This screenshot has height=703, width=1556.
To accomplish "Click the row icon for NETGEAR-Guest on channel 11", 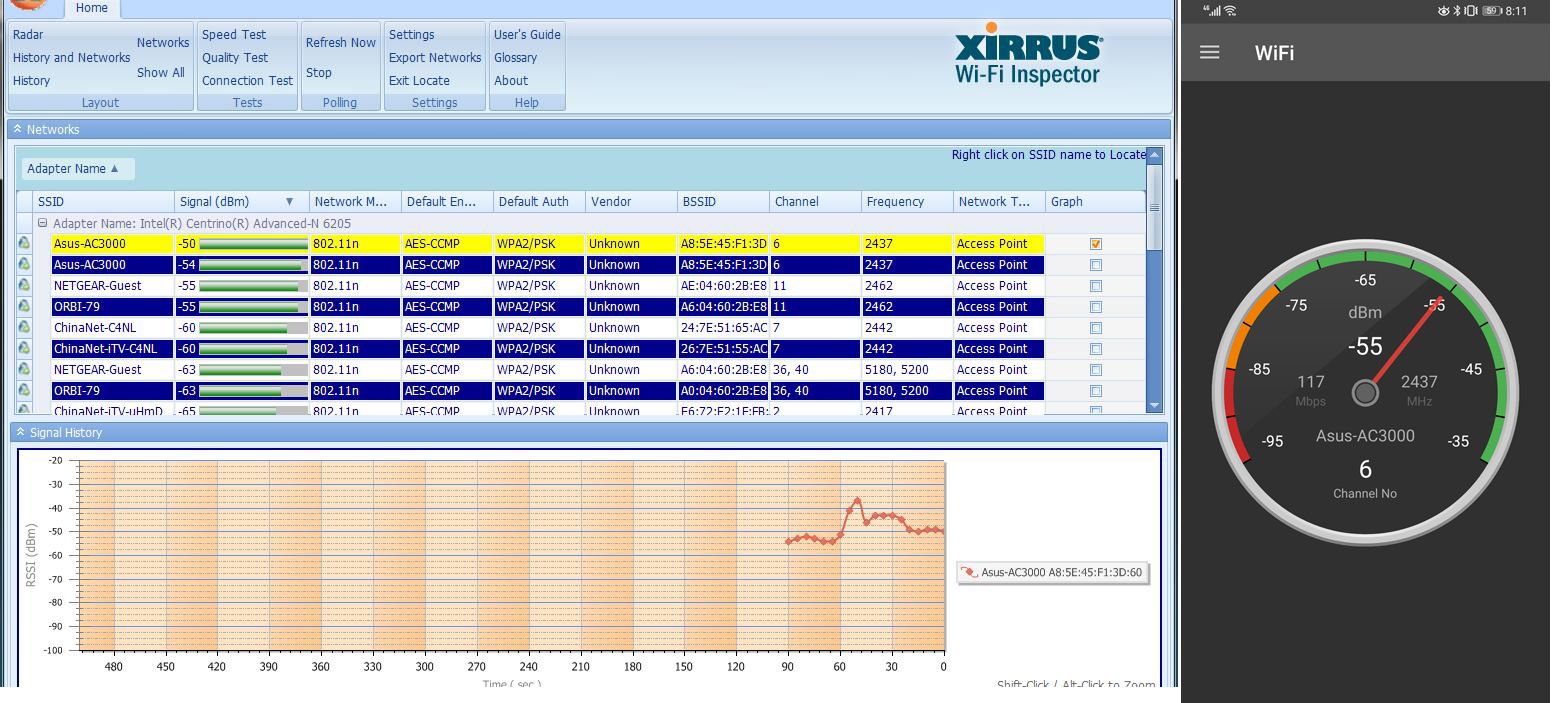I will [x=24, y=285].
